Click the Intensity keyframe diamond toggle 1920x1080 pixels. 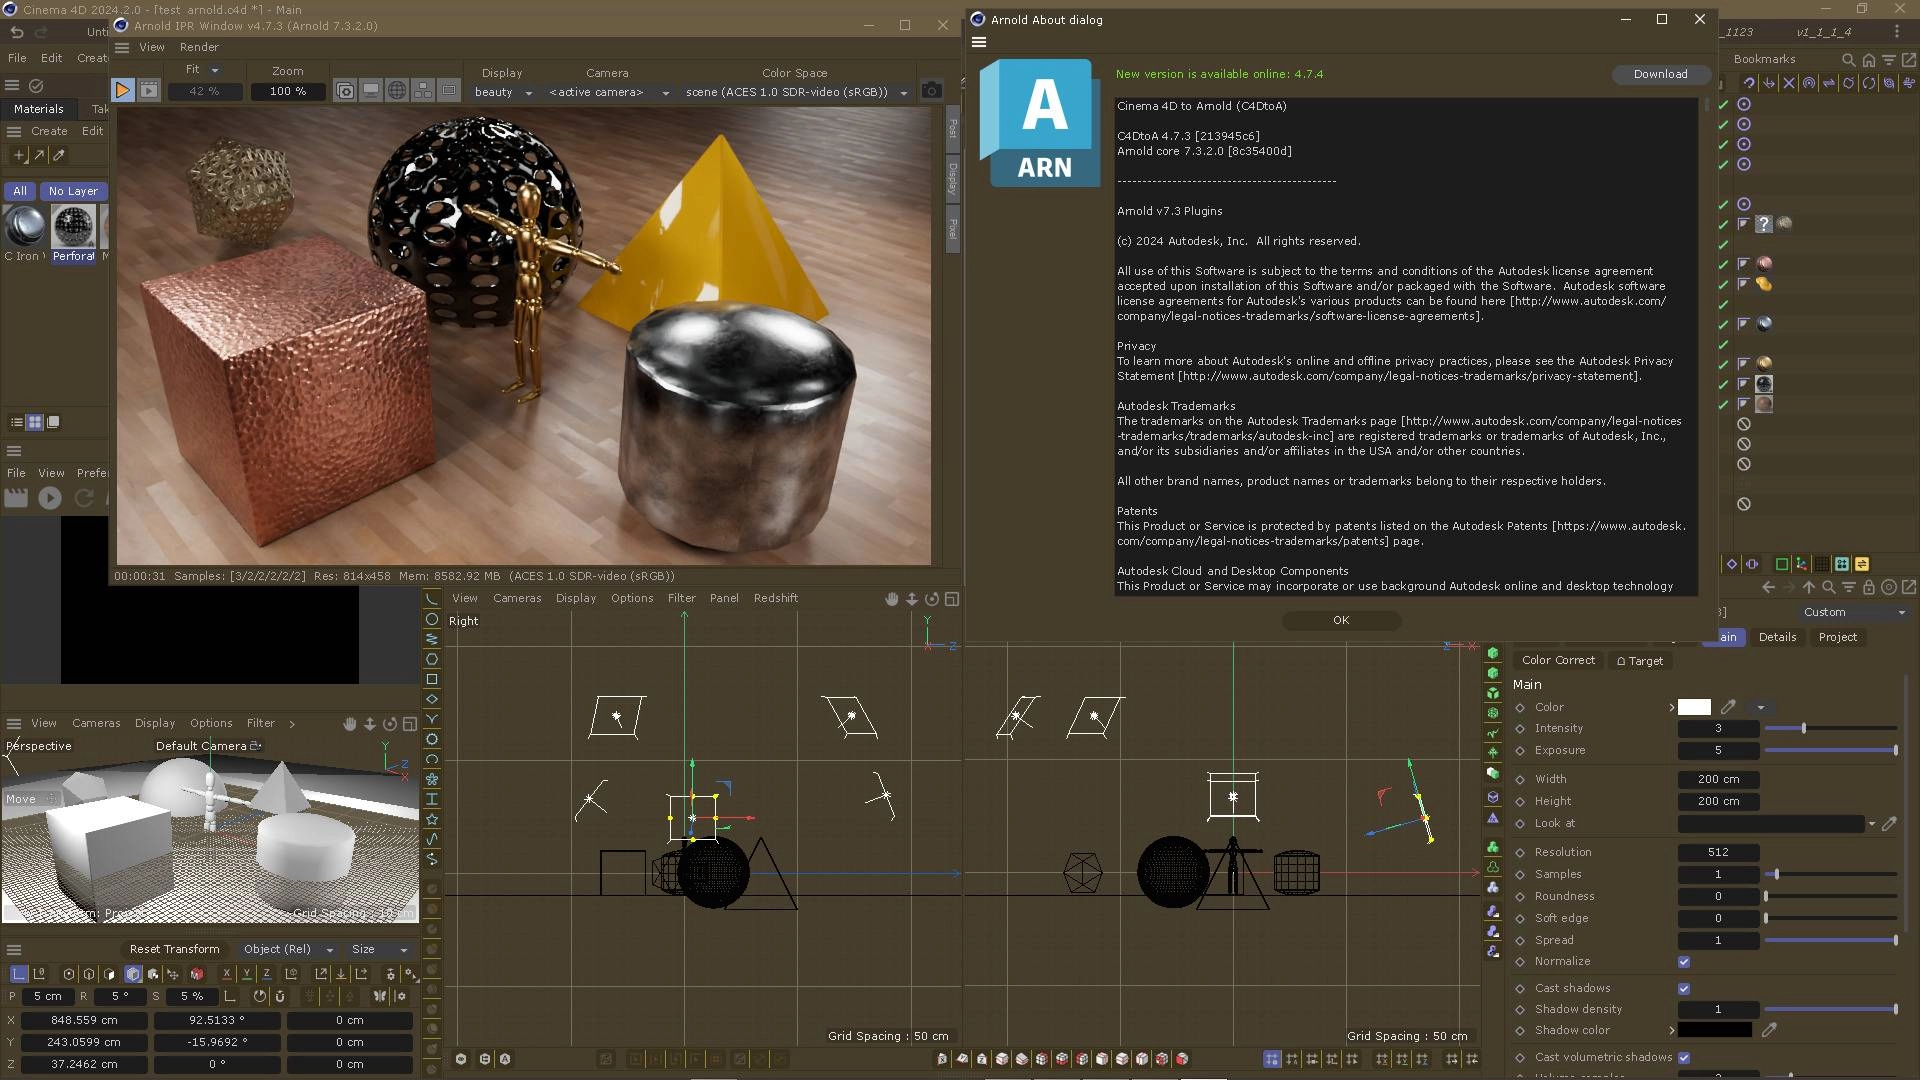1521,729
